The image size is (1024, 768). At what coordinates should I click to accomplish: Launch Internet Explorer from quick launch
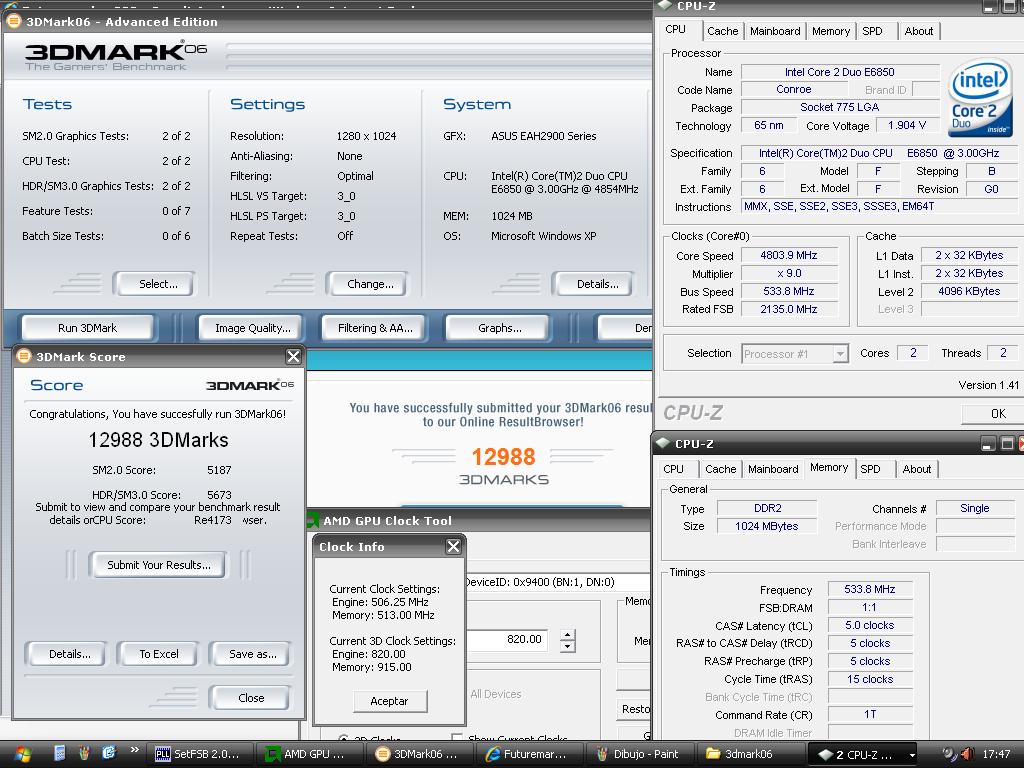[x=108, y=753]
